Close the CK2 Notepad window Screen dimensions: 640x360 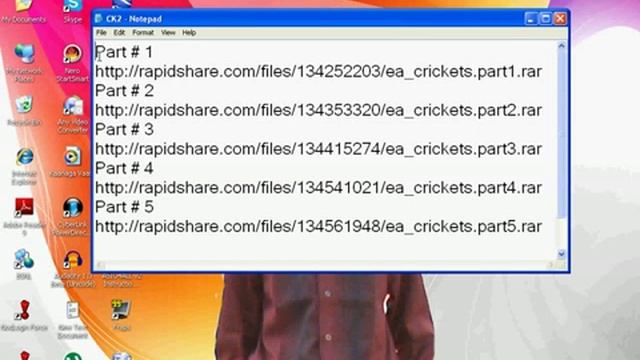[x=560, y=19]
